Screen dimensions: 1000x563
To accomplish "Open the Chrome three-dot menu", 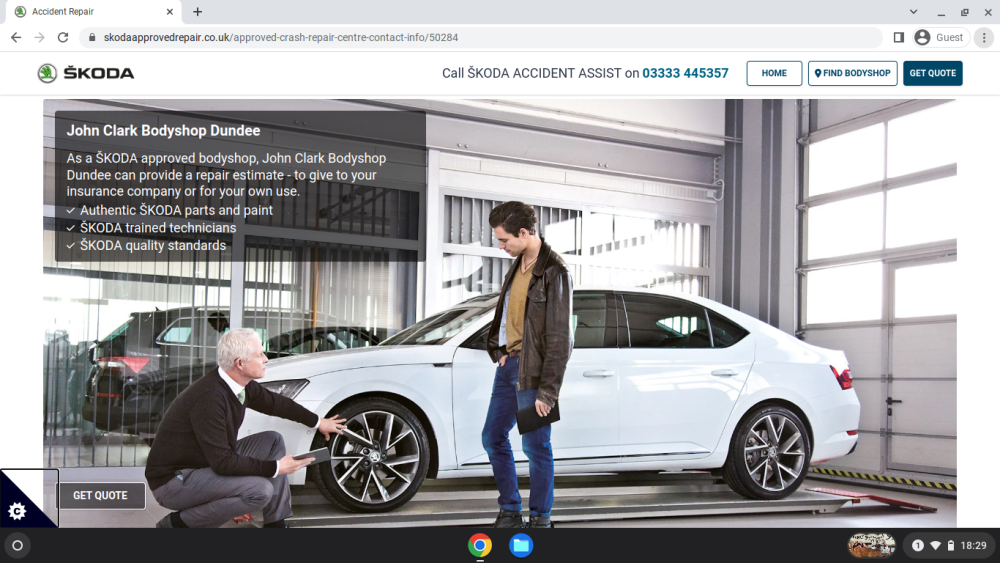I will tap(984, 38).
